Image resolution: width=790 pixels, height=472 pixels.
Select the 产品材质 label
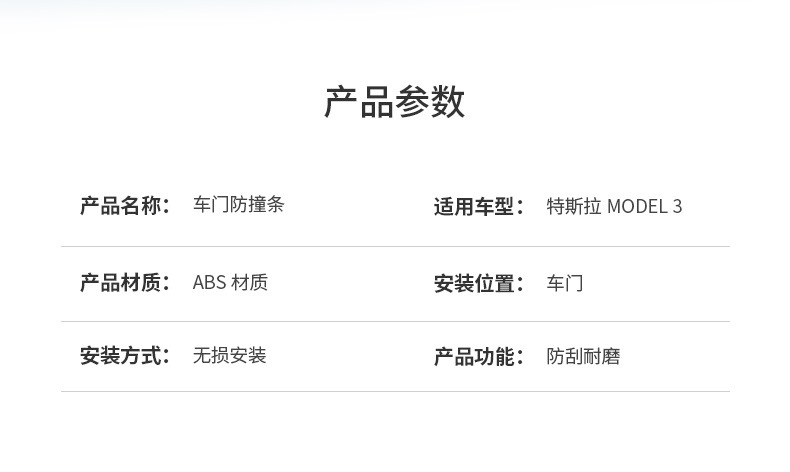124,283
